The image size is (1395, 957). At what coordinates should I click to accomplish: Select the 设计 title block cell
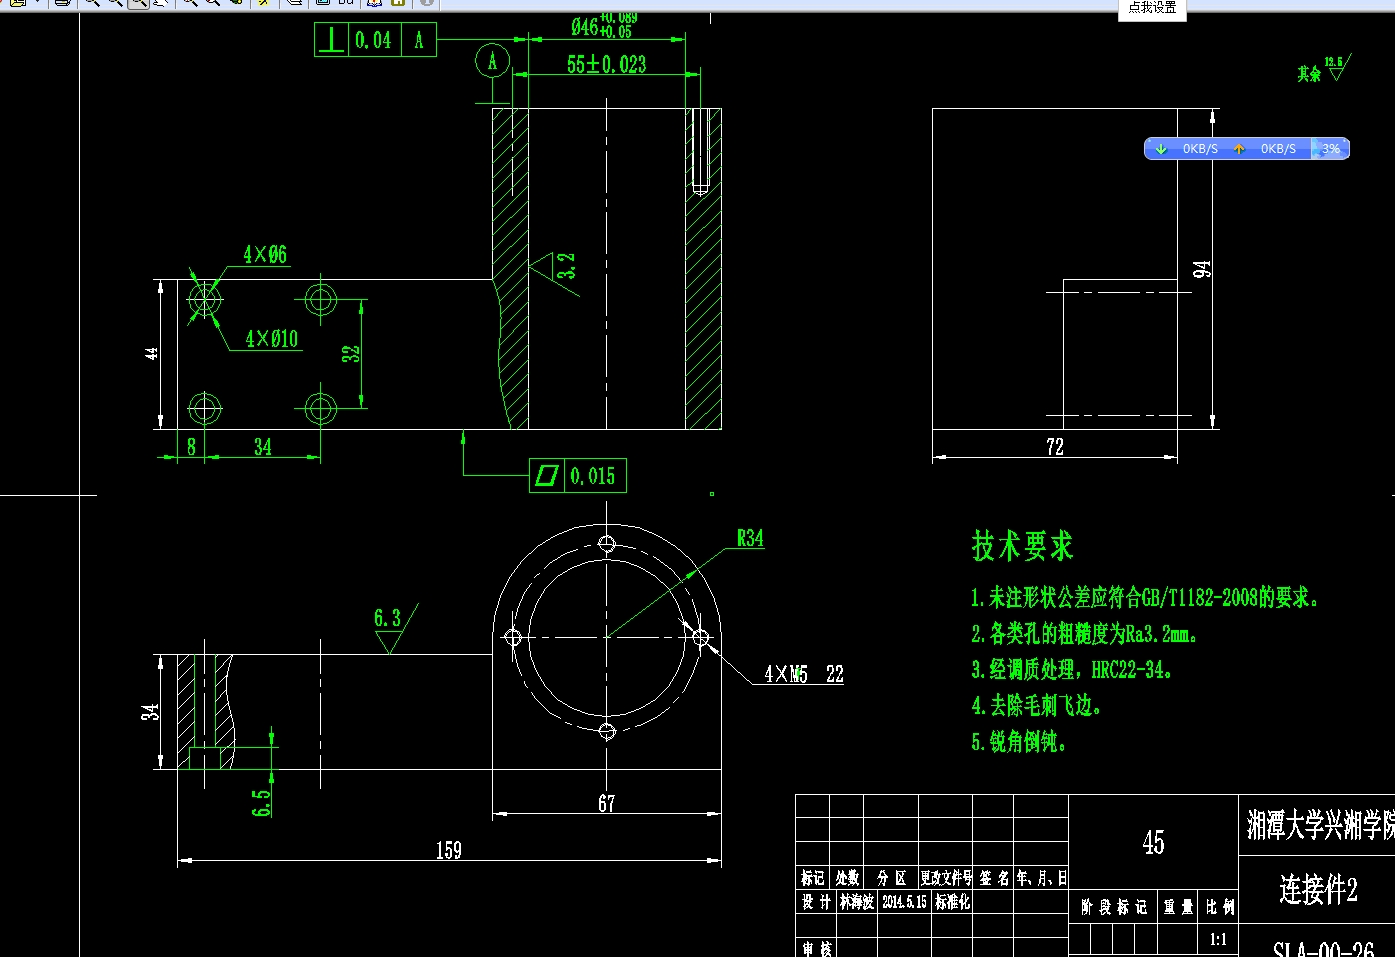[x=815, y=902]
